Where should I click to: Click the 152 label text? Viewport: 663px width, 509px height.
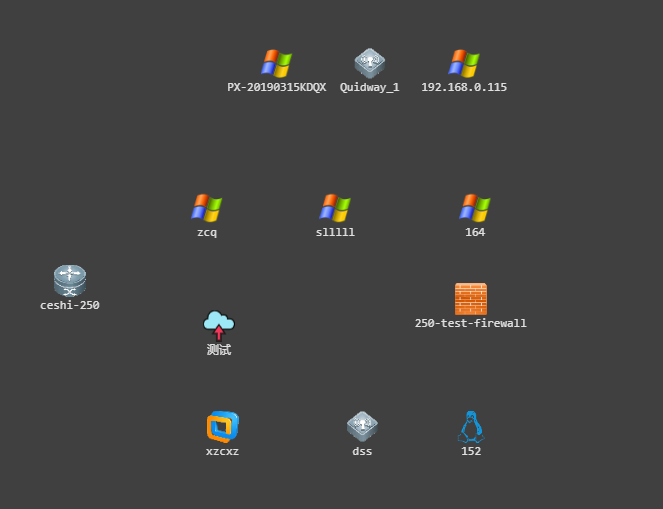point(471,451)
